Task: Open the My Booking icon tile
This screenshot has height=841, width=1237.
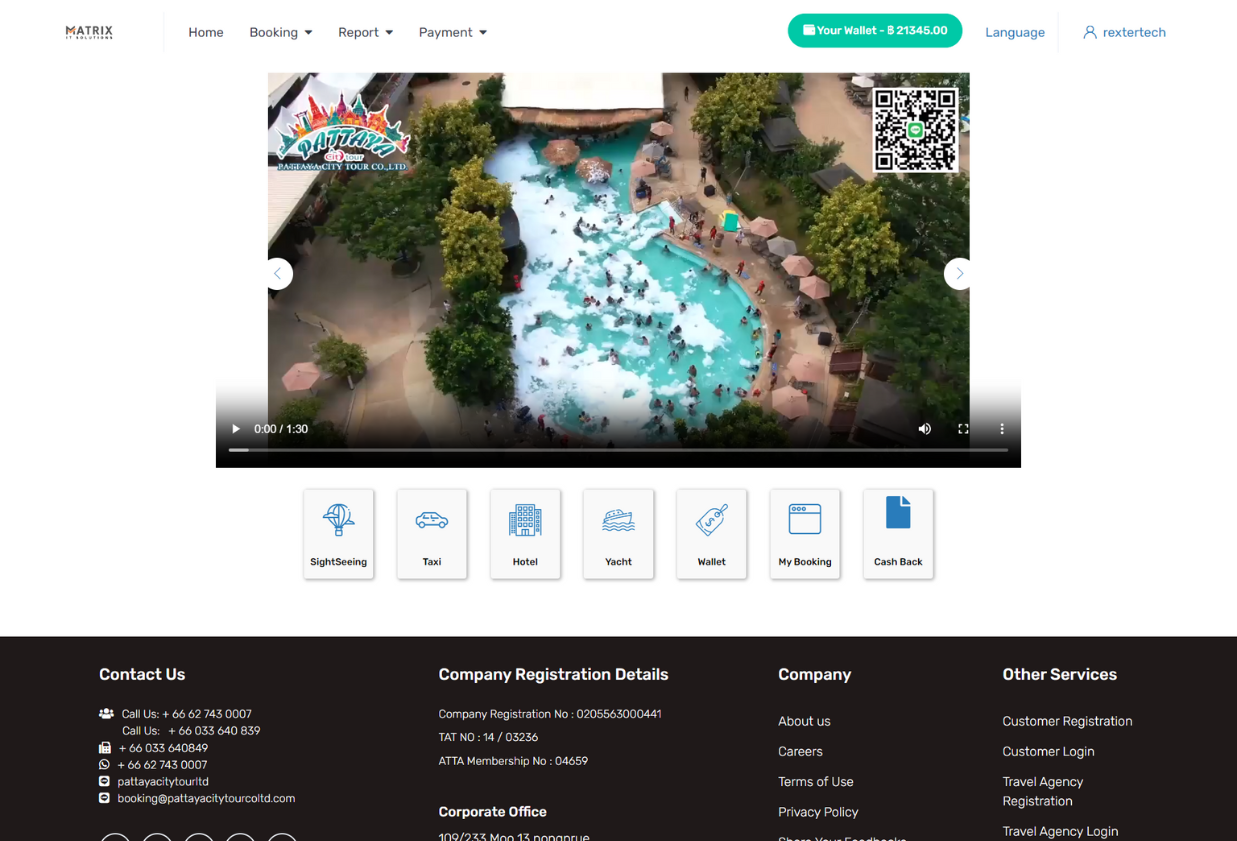Action: tap(805, 533)
